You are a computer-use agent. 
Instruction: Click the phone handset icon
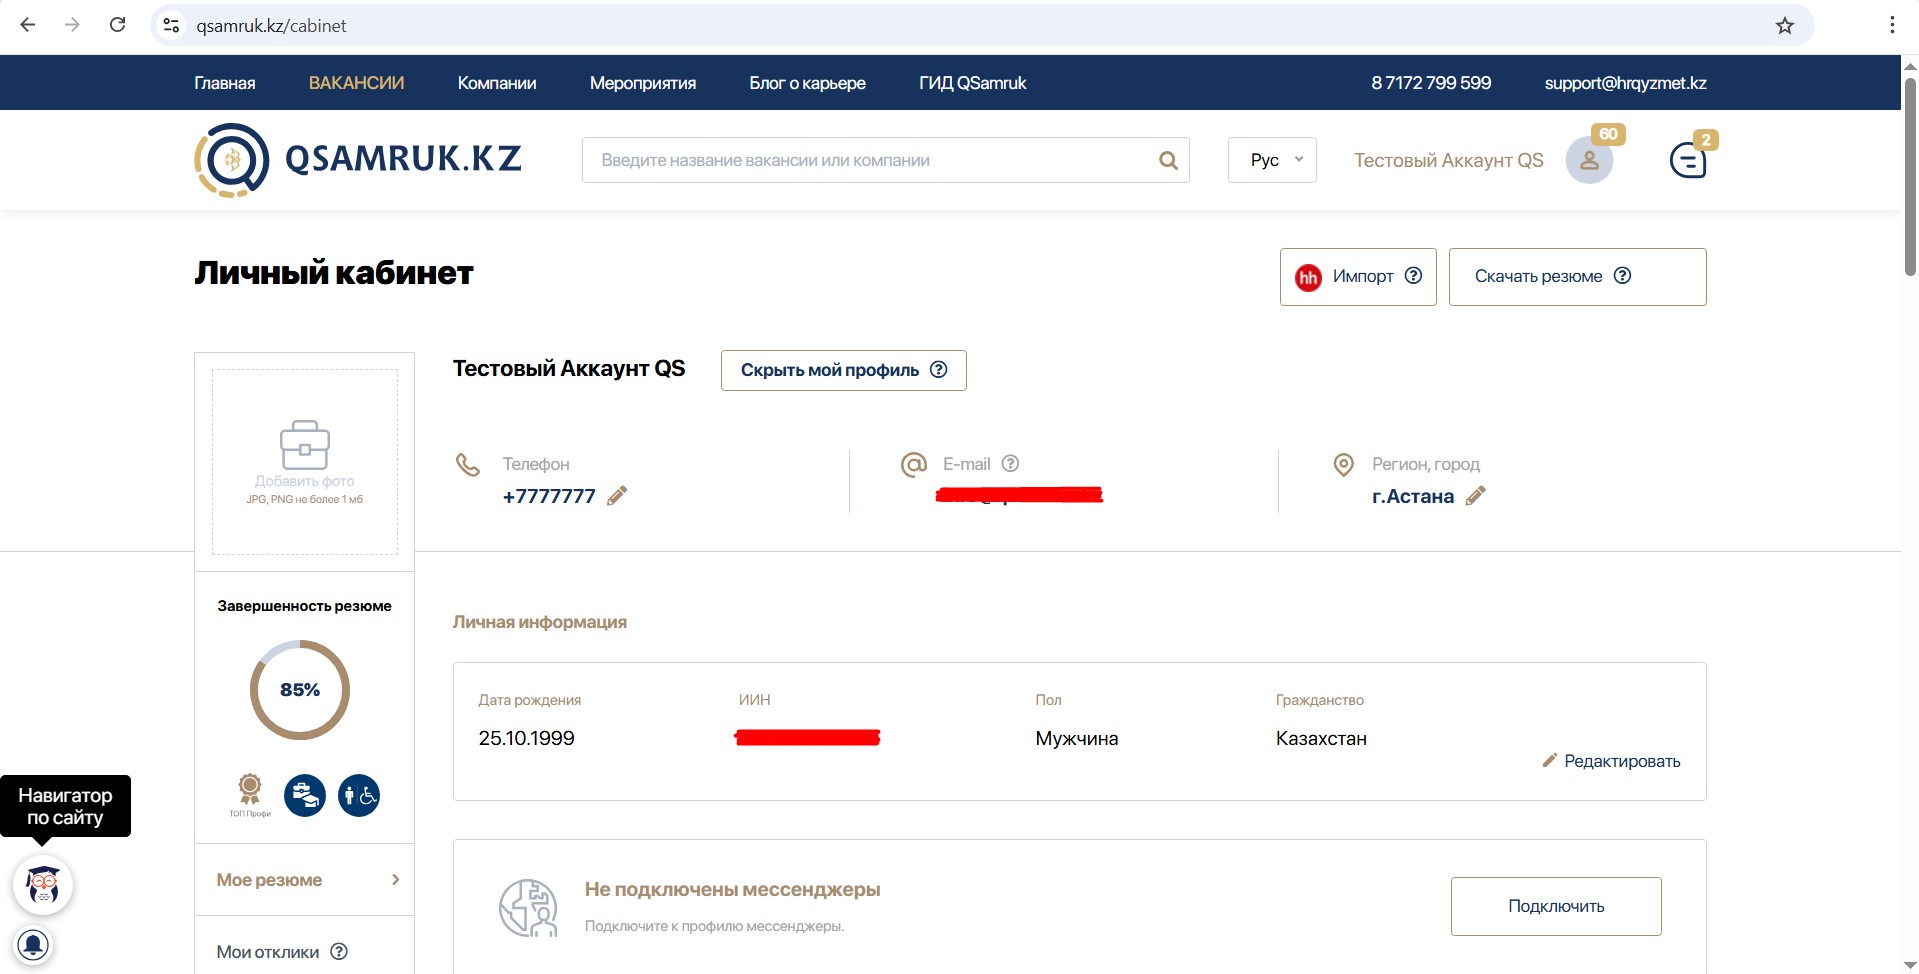[x=468, y=464]
